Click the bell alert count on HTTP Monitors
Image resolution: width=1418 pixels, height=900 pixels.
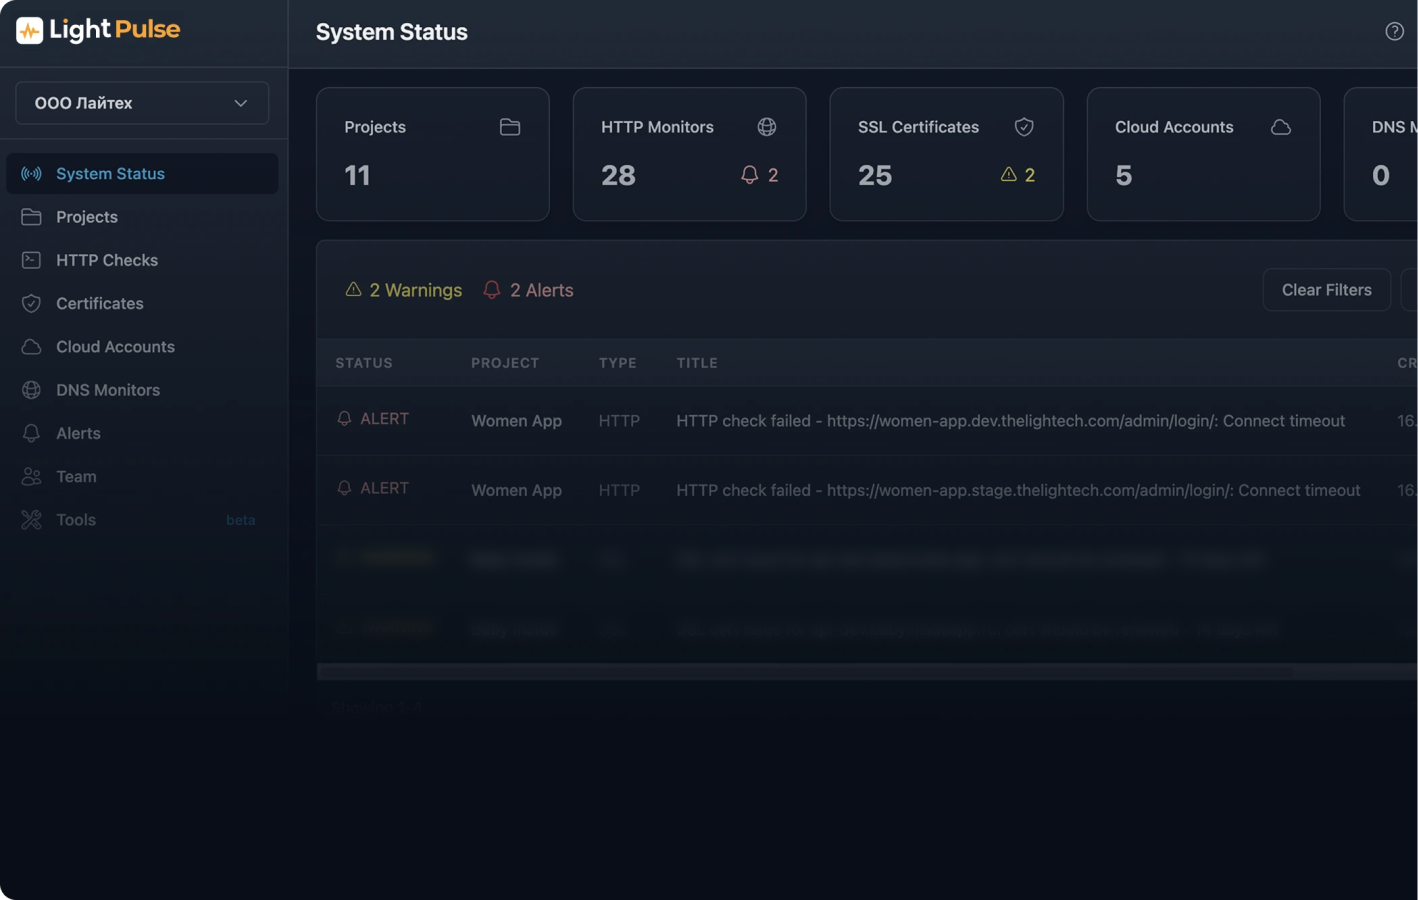pyautogui.click(x=759, y=175)
